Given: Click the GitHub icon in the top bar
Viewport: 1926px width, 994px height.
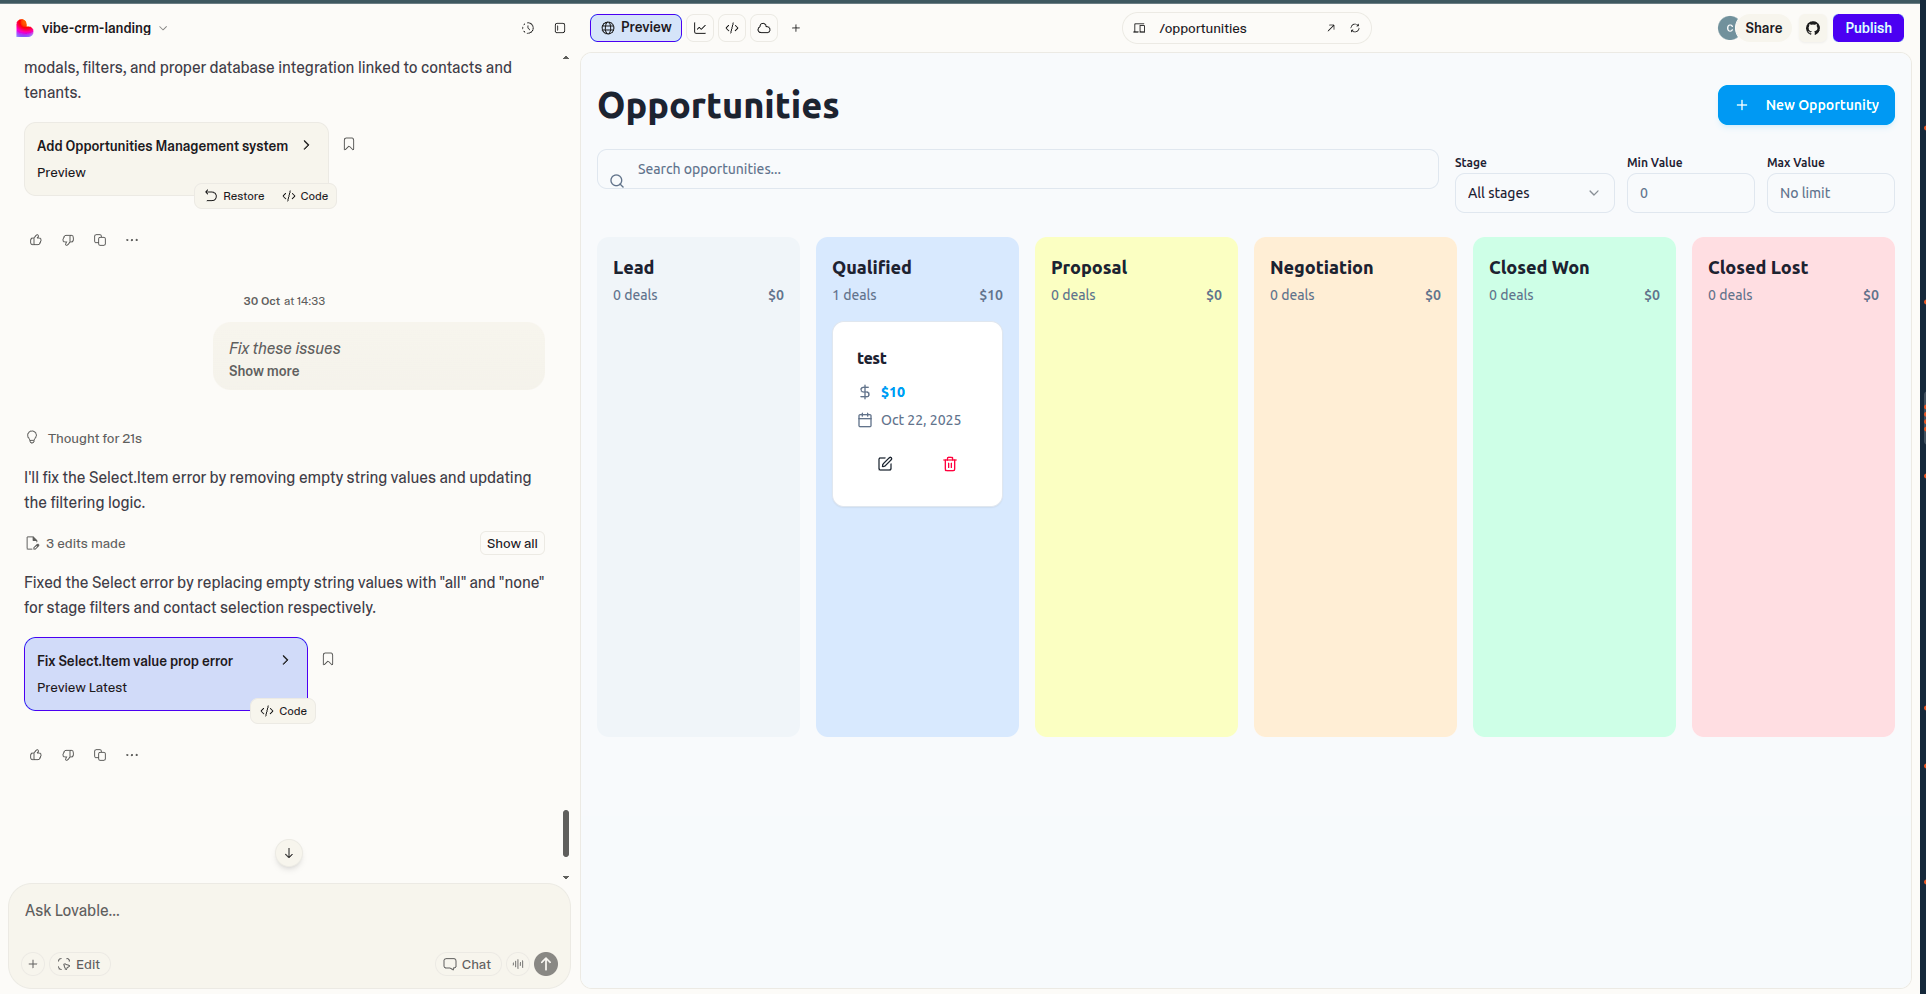Looking at the screenshot, I should (1812, 28).
